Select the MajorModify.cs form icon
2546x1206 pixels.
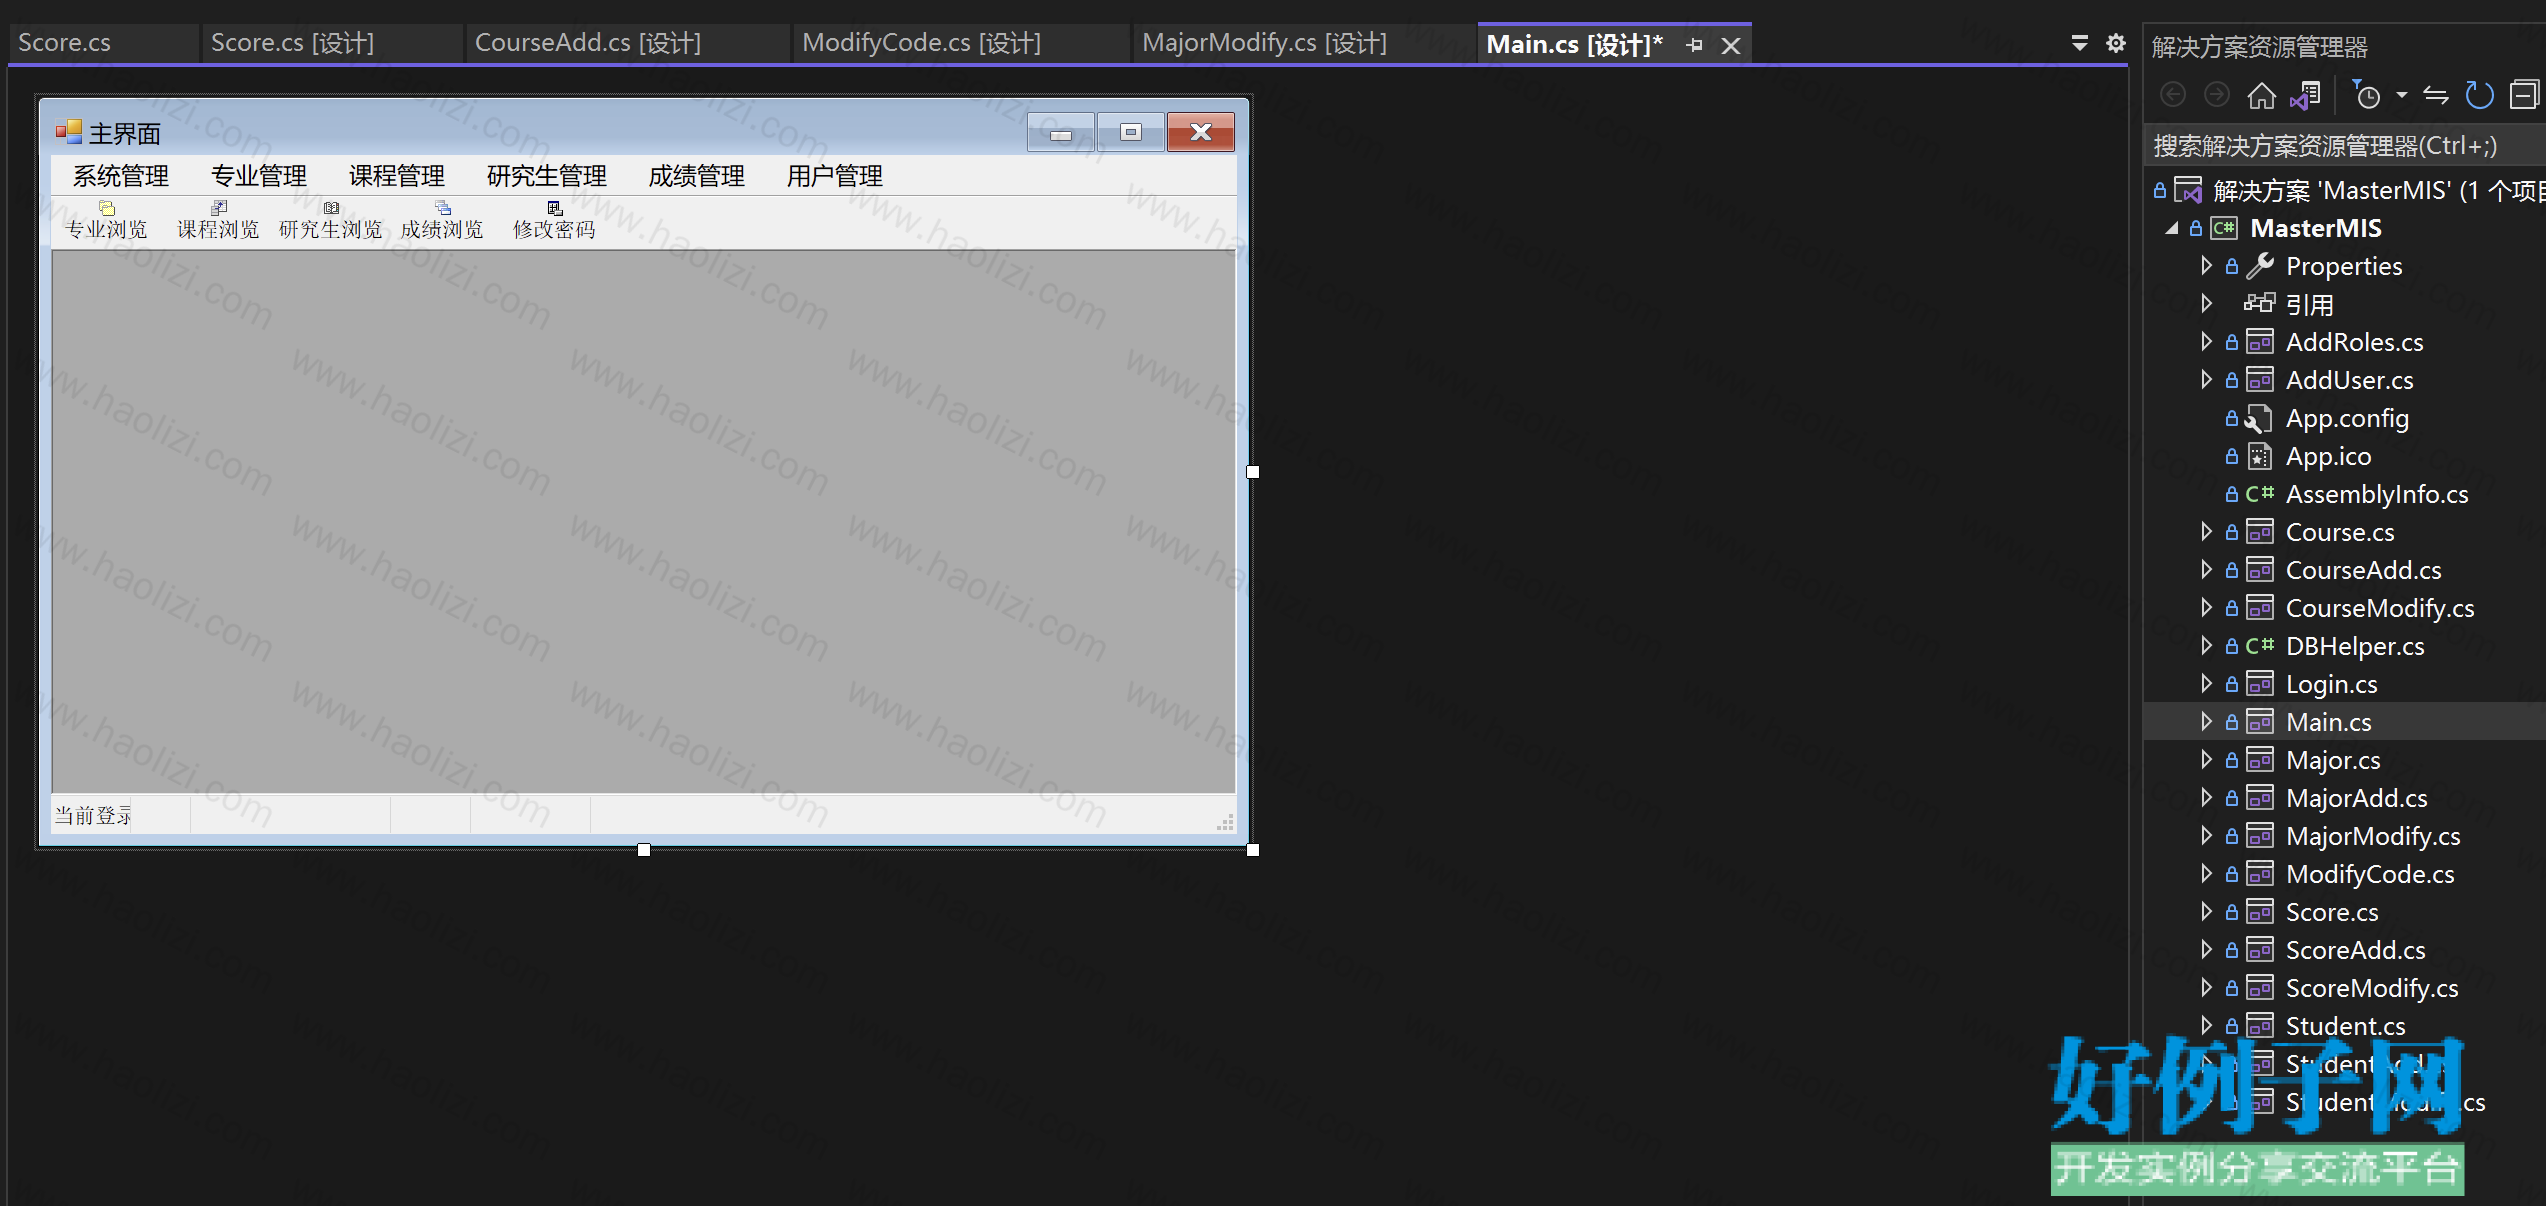point(2260,836)
